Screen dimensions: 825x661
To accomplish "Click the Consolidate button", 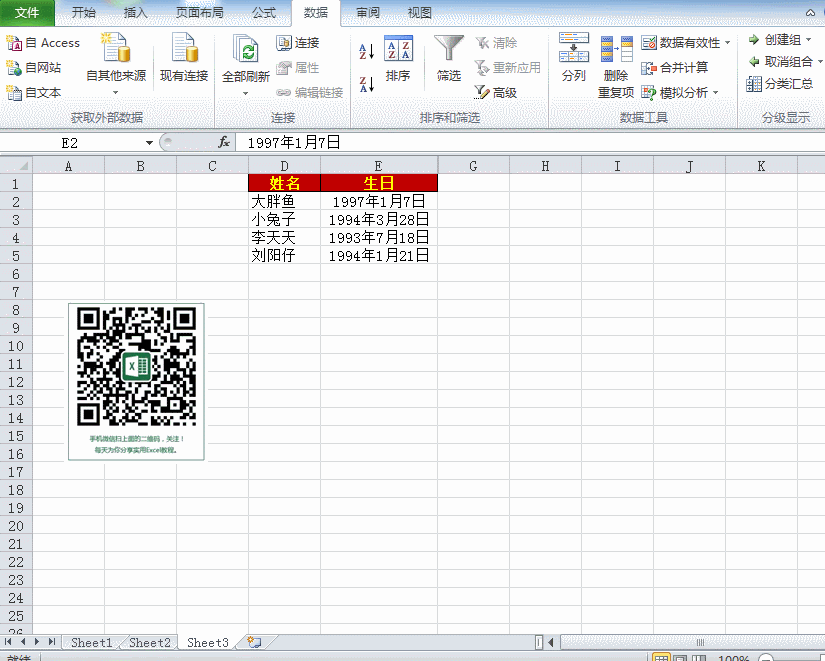I will click(x=676, y=68).
